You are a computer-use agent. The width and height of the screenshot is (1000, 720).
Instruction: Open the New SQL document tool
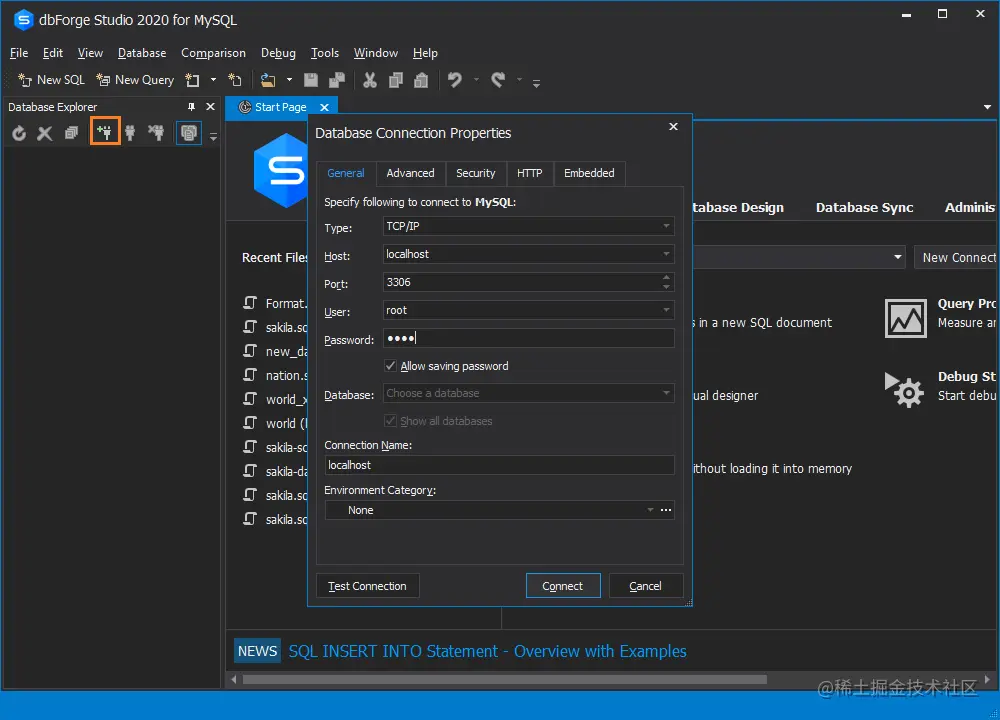click(49, 80)
